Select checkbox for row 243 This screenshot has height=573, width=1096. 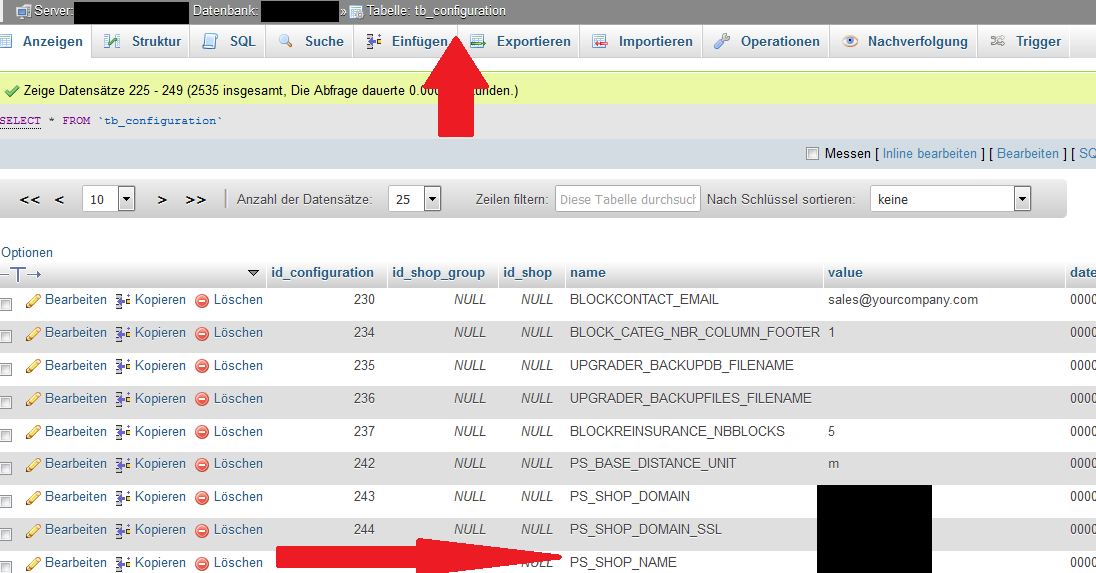pos(6,501)
